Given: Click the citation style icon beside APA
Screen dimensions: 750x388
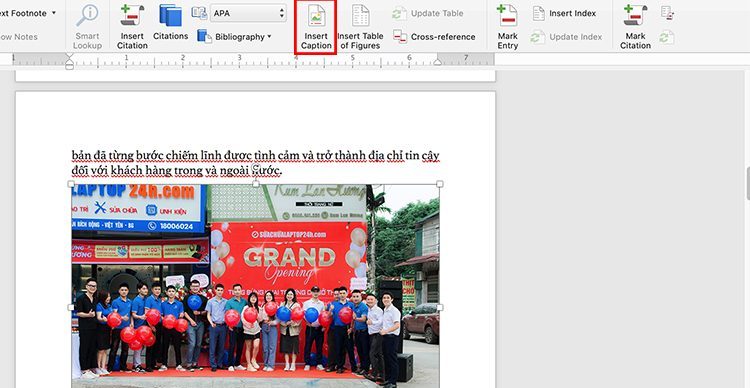Looking at the screenshot, I should (x=199, y=13).
